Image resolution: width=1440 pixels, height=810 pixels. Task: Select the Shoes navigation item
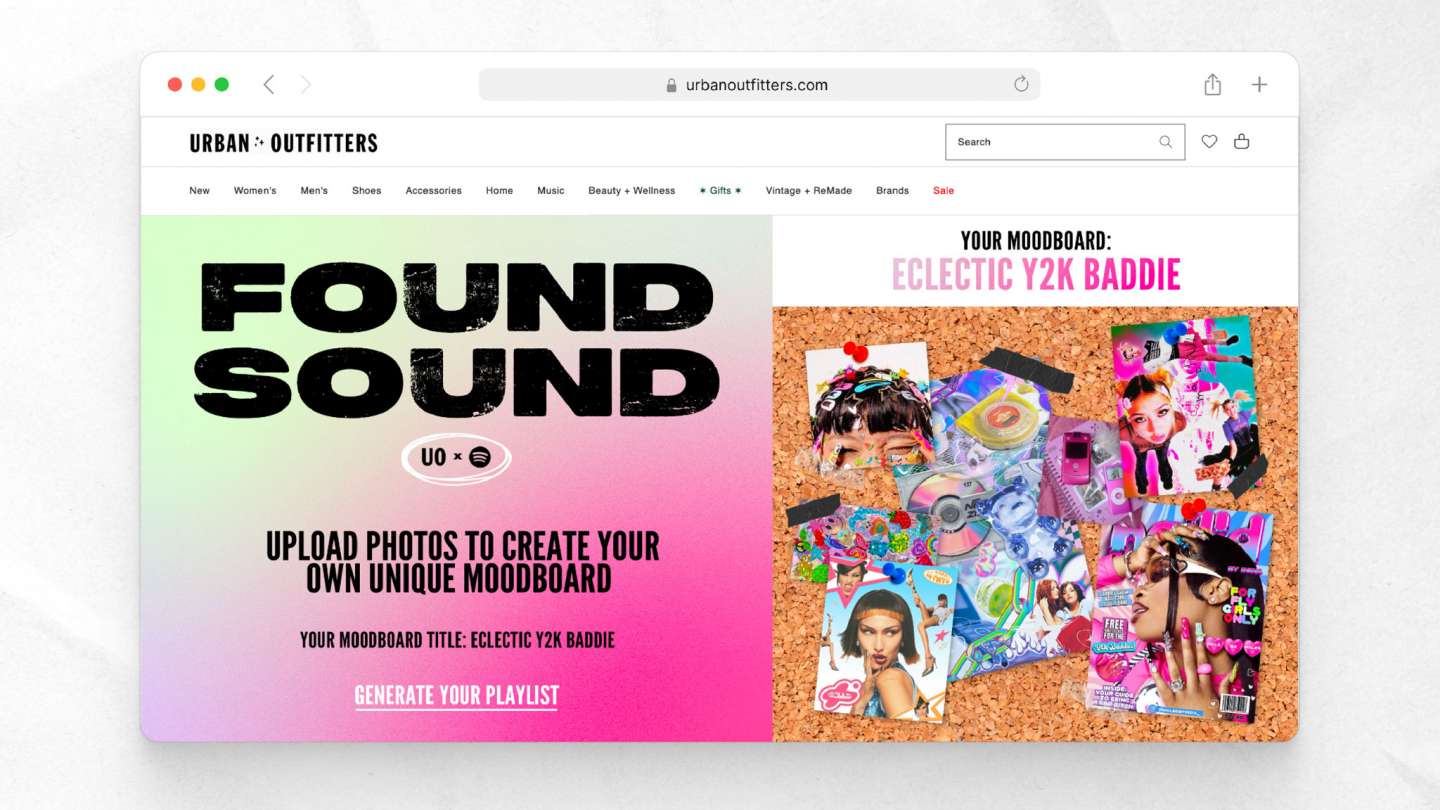[x=366, y=191]
